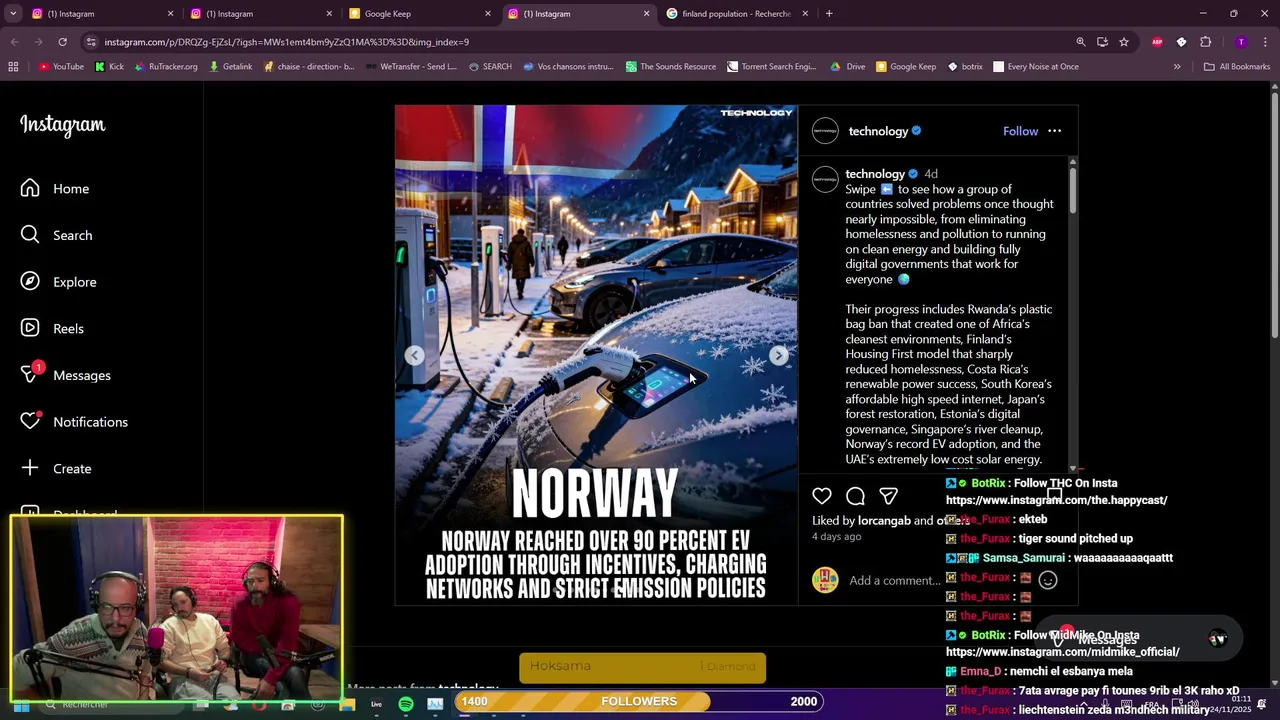View site information for instagram.com
The width and height of the screenshot is (1280, 720).
tap(91, 42)
